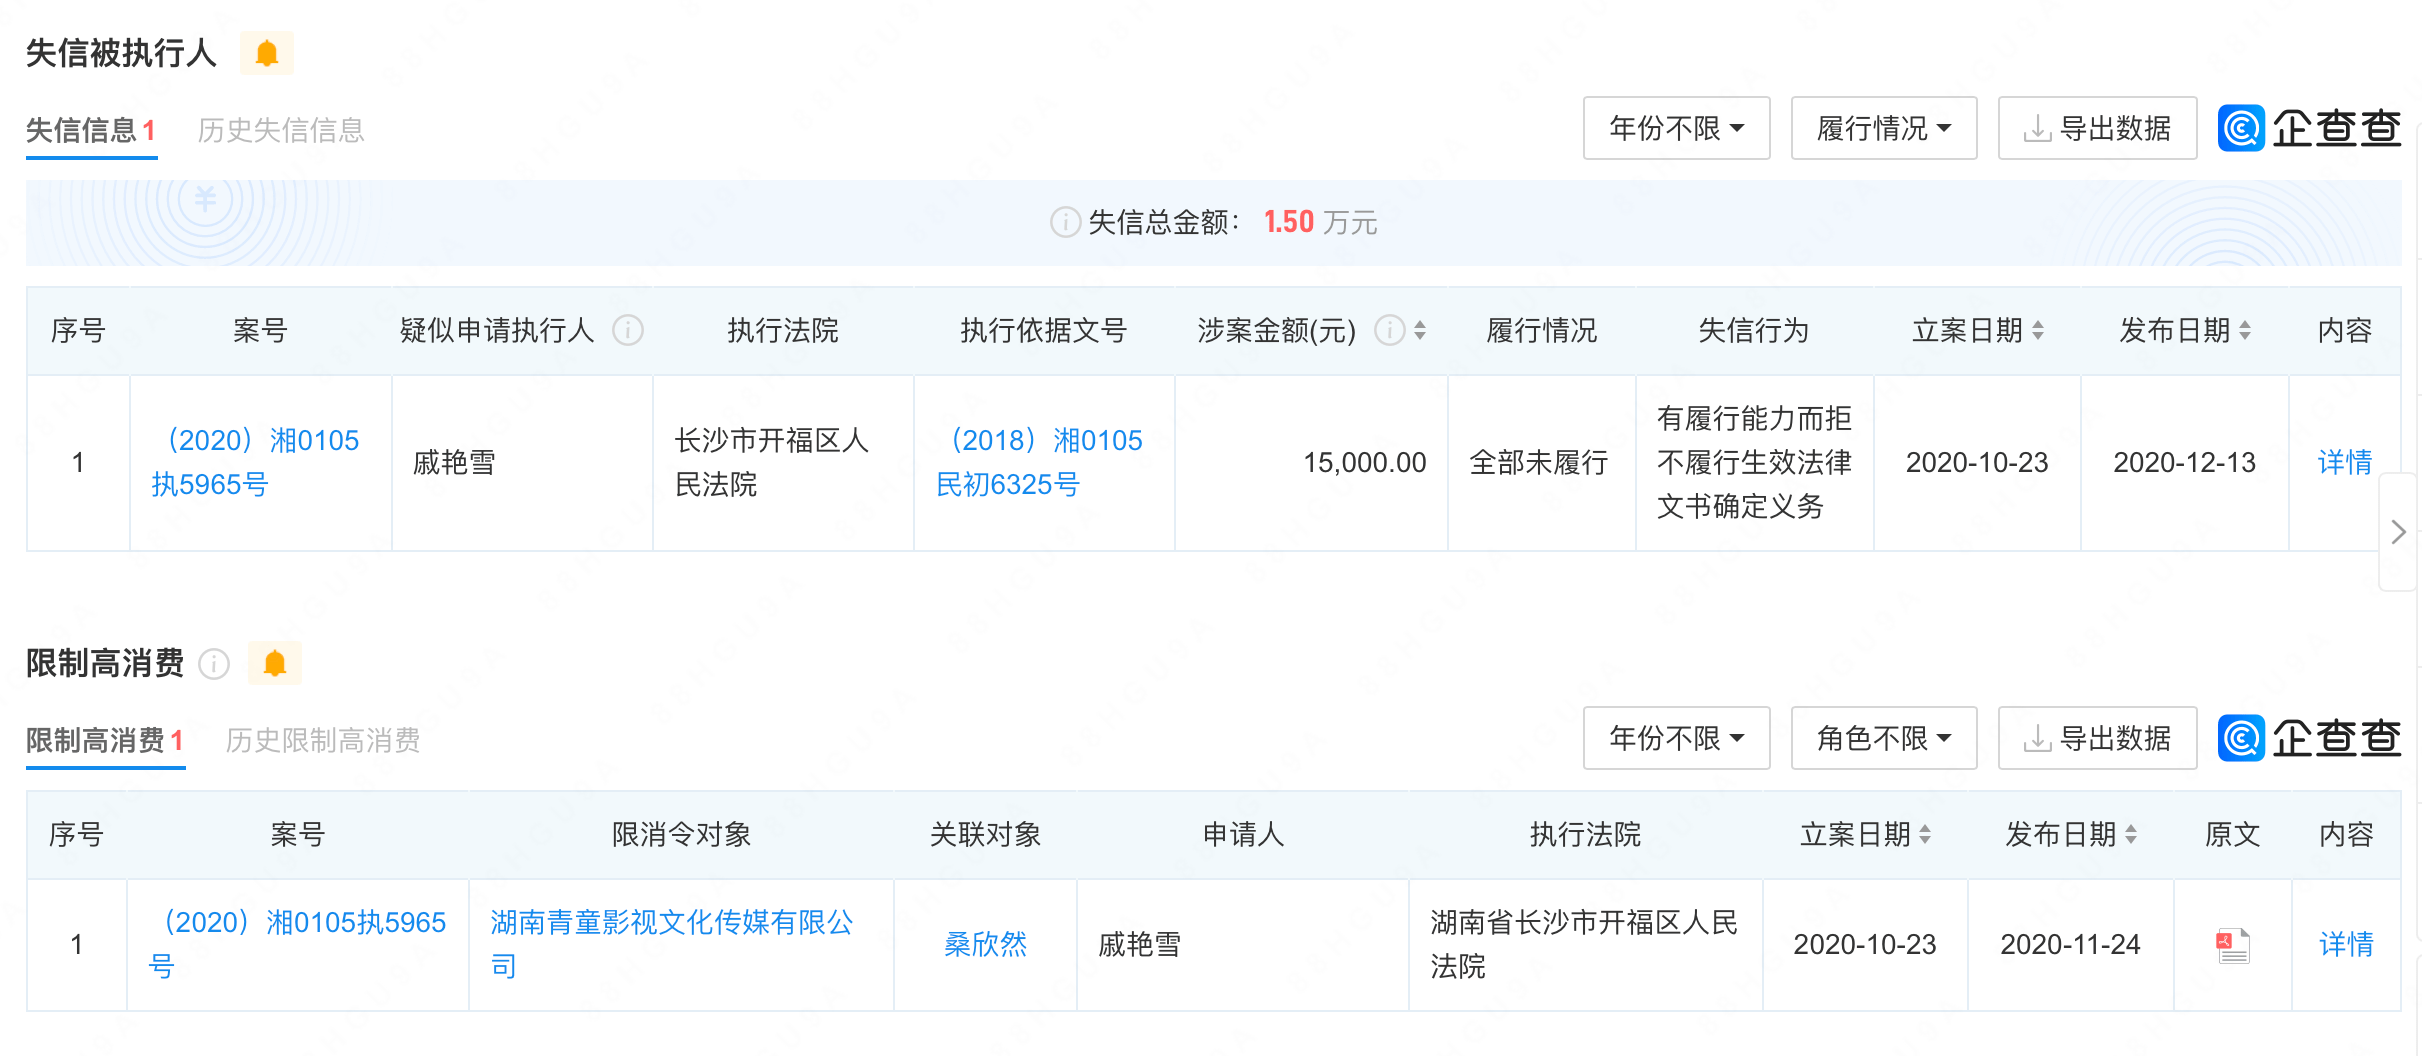
Task: Select 限制高消费 1 tab
Action: click(105, 740)
